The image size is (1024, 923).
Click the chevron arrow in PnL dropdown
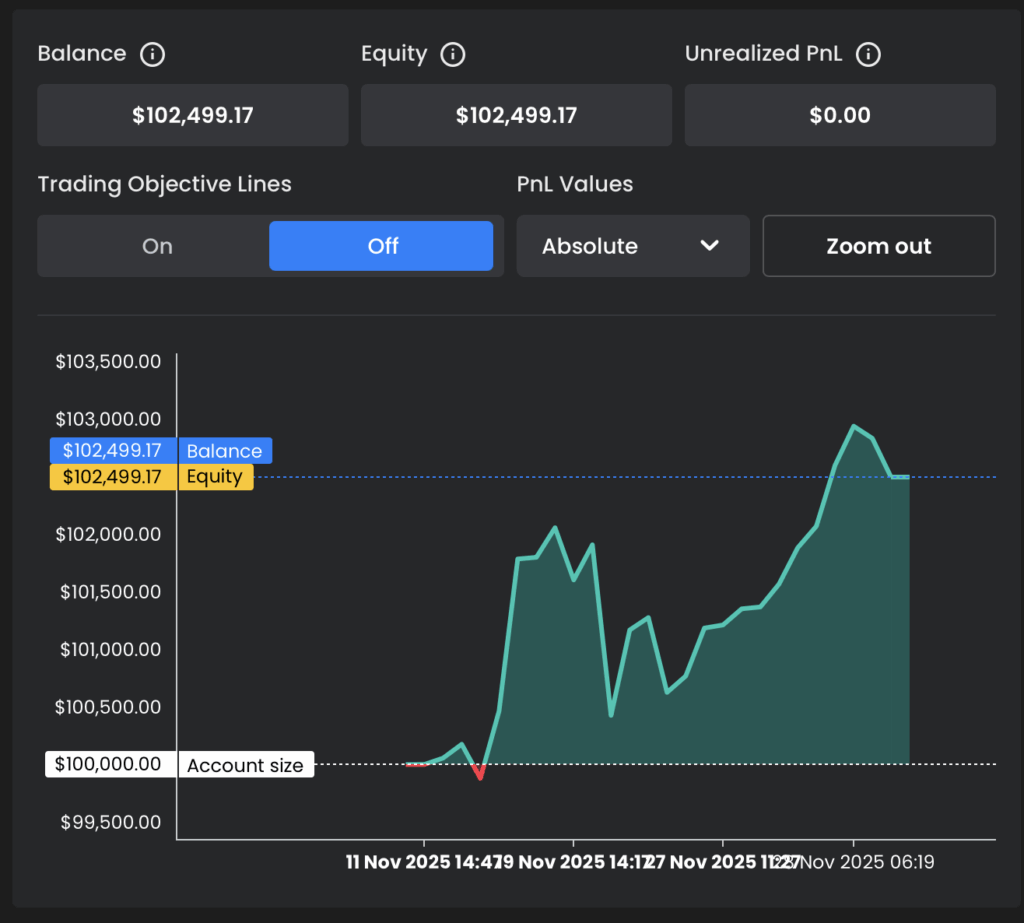click(x=710, y=246)
